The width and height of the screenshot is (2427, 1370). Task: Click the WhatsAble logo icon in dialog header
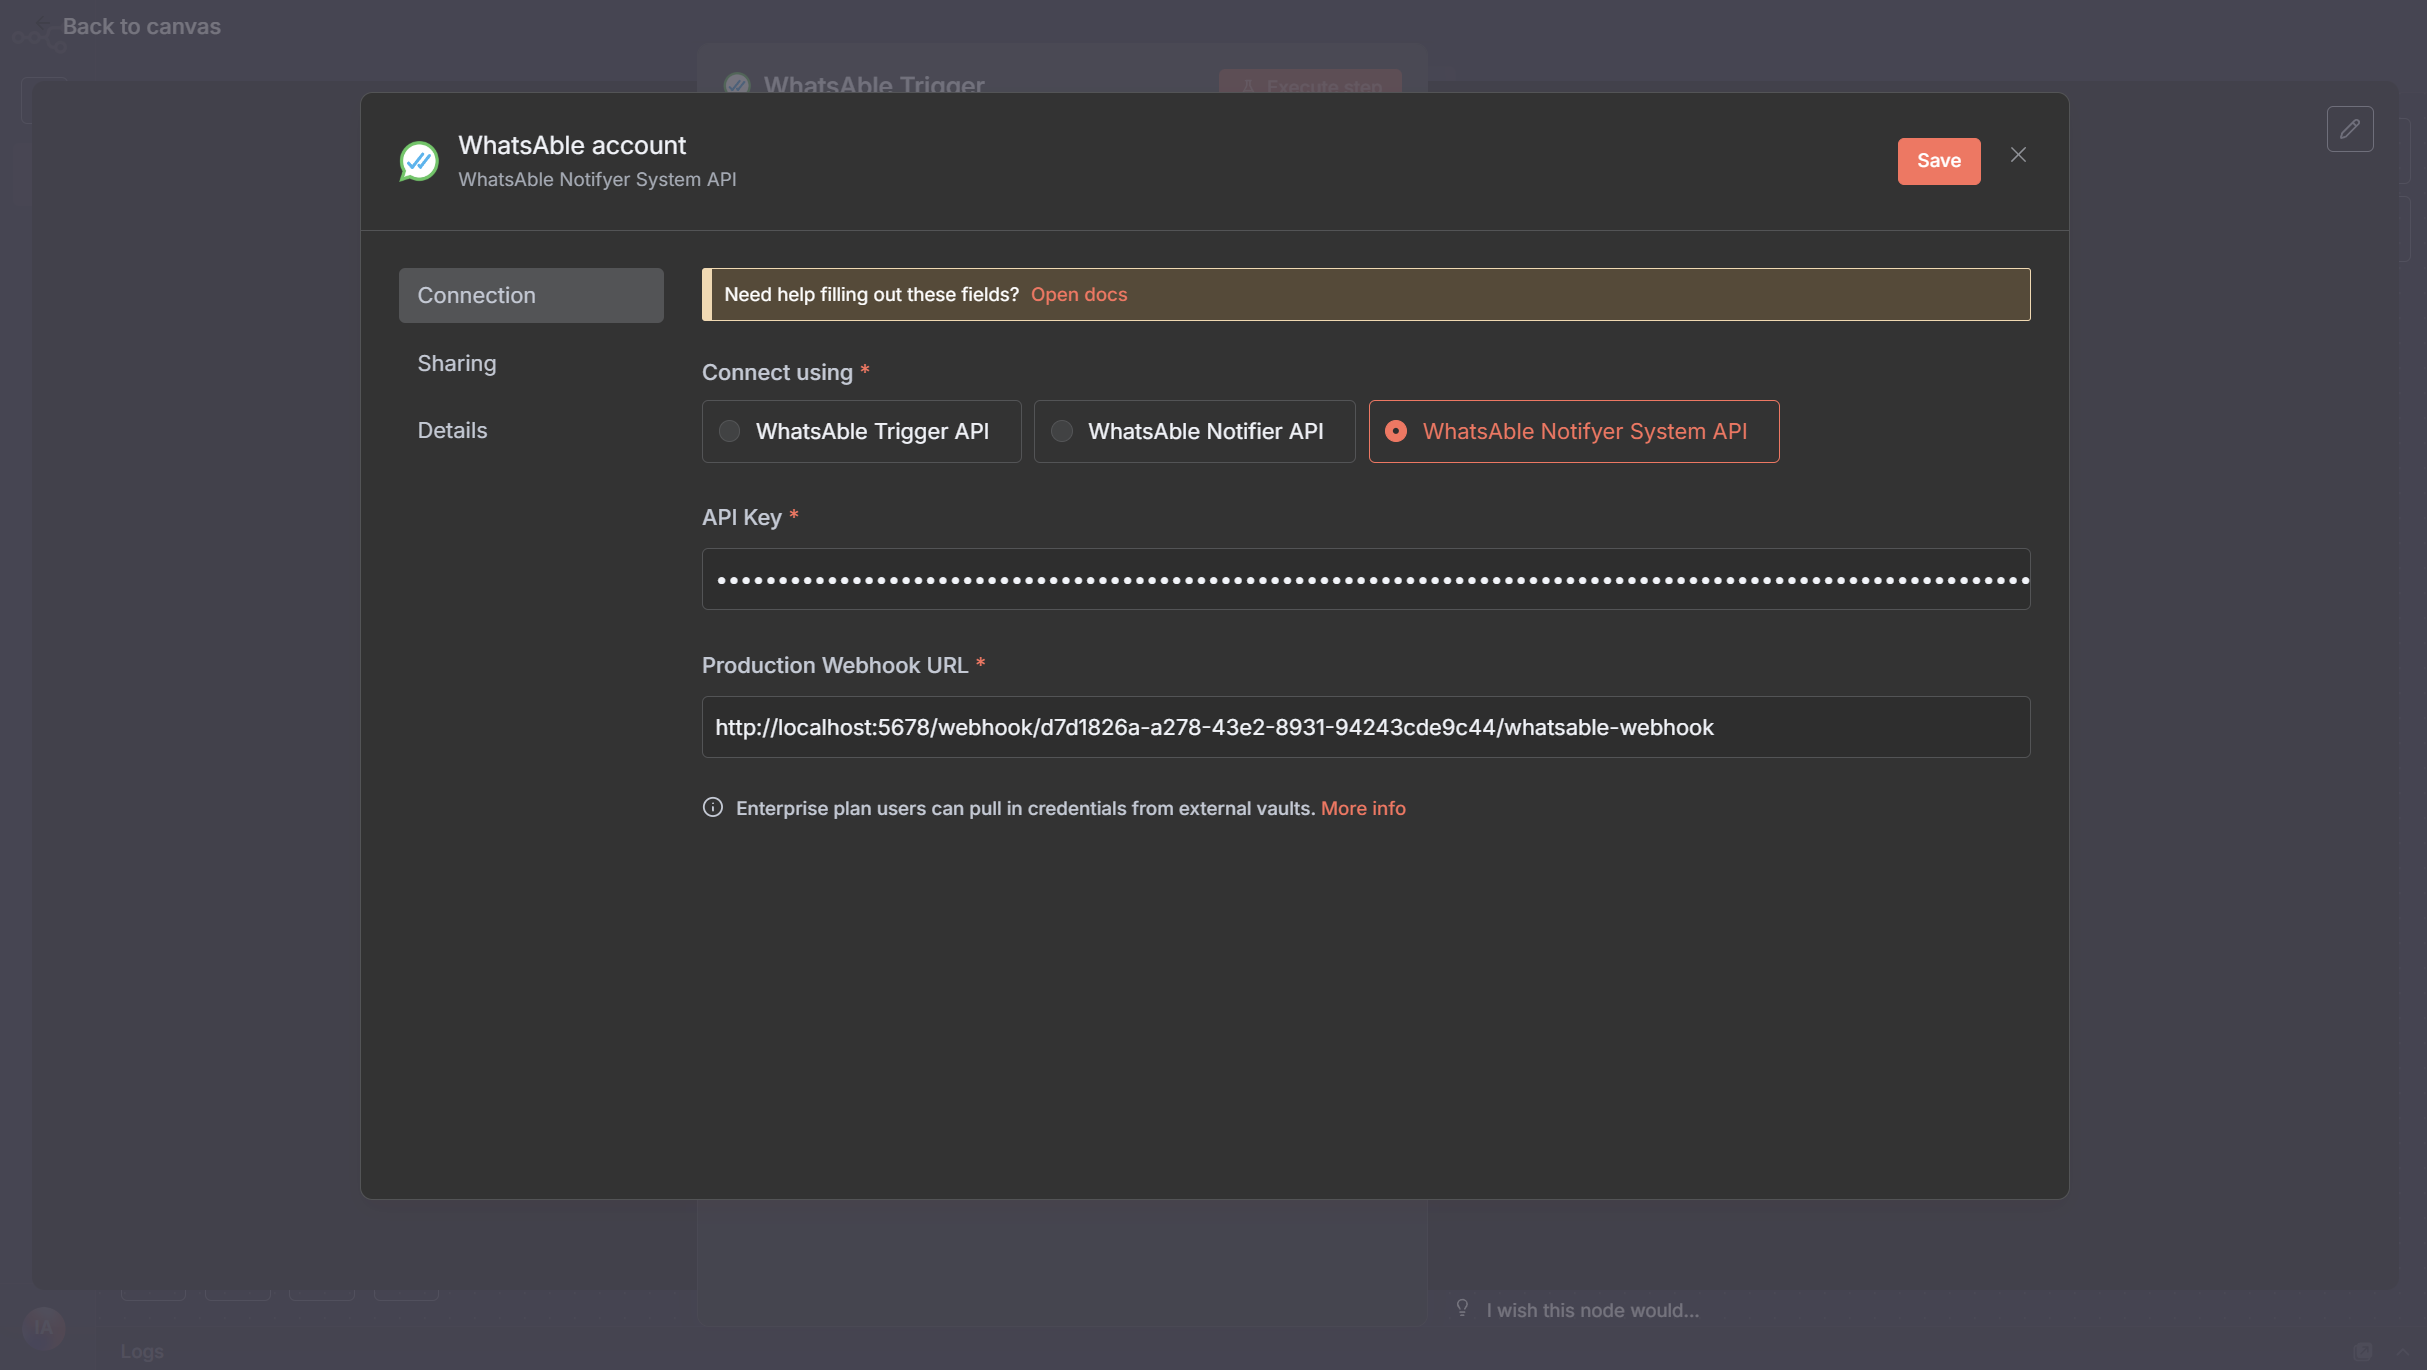point(419,161)
